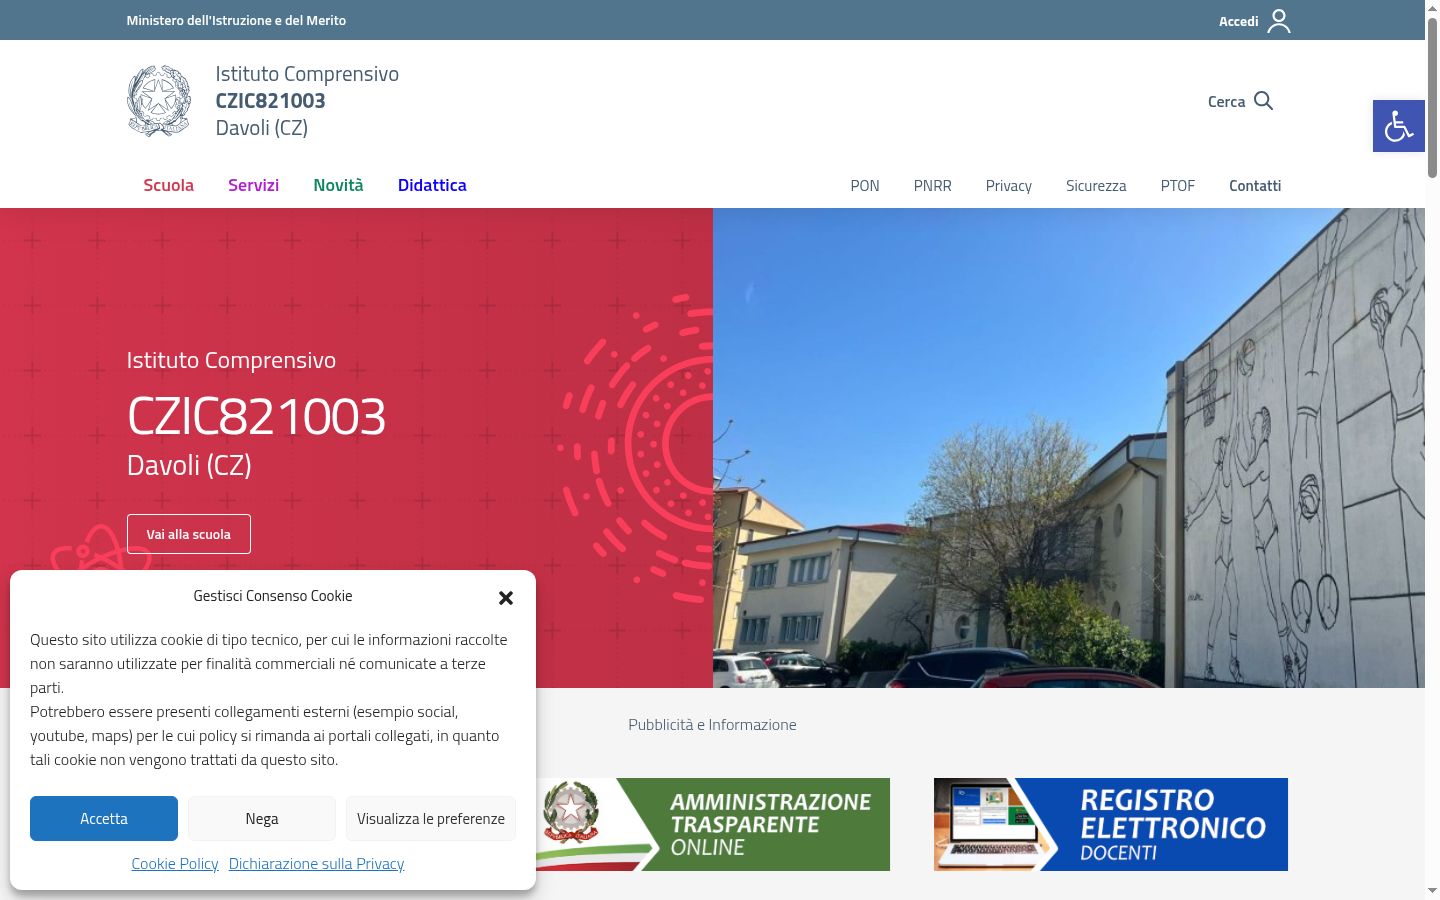This screenshot has height=900, width=1440.
Task: Open the Amministrazione Trasparente Online banner
Action: [713, 824]
